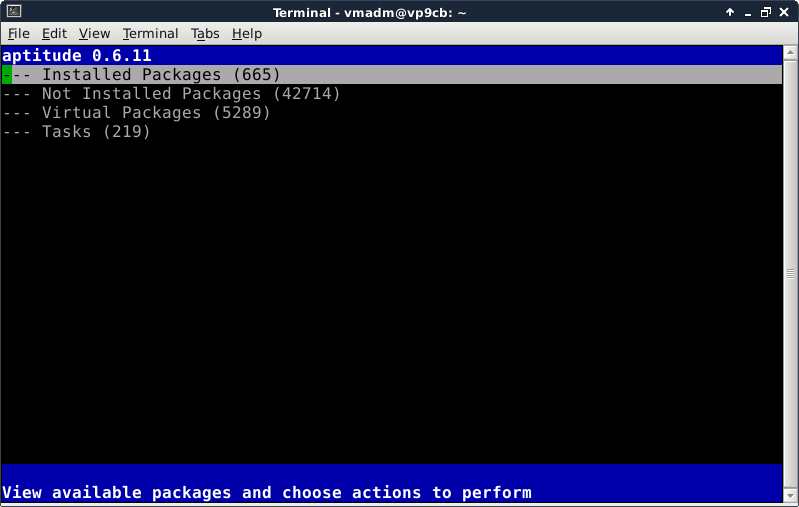The height and width of the screenshot is (507, 799).
Task: Select the Not Installed Packages (42714) label
Action: pos(191,94)
